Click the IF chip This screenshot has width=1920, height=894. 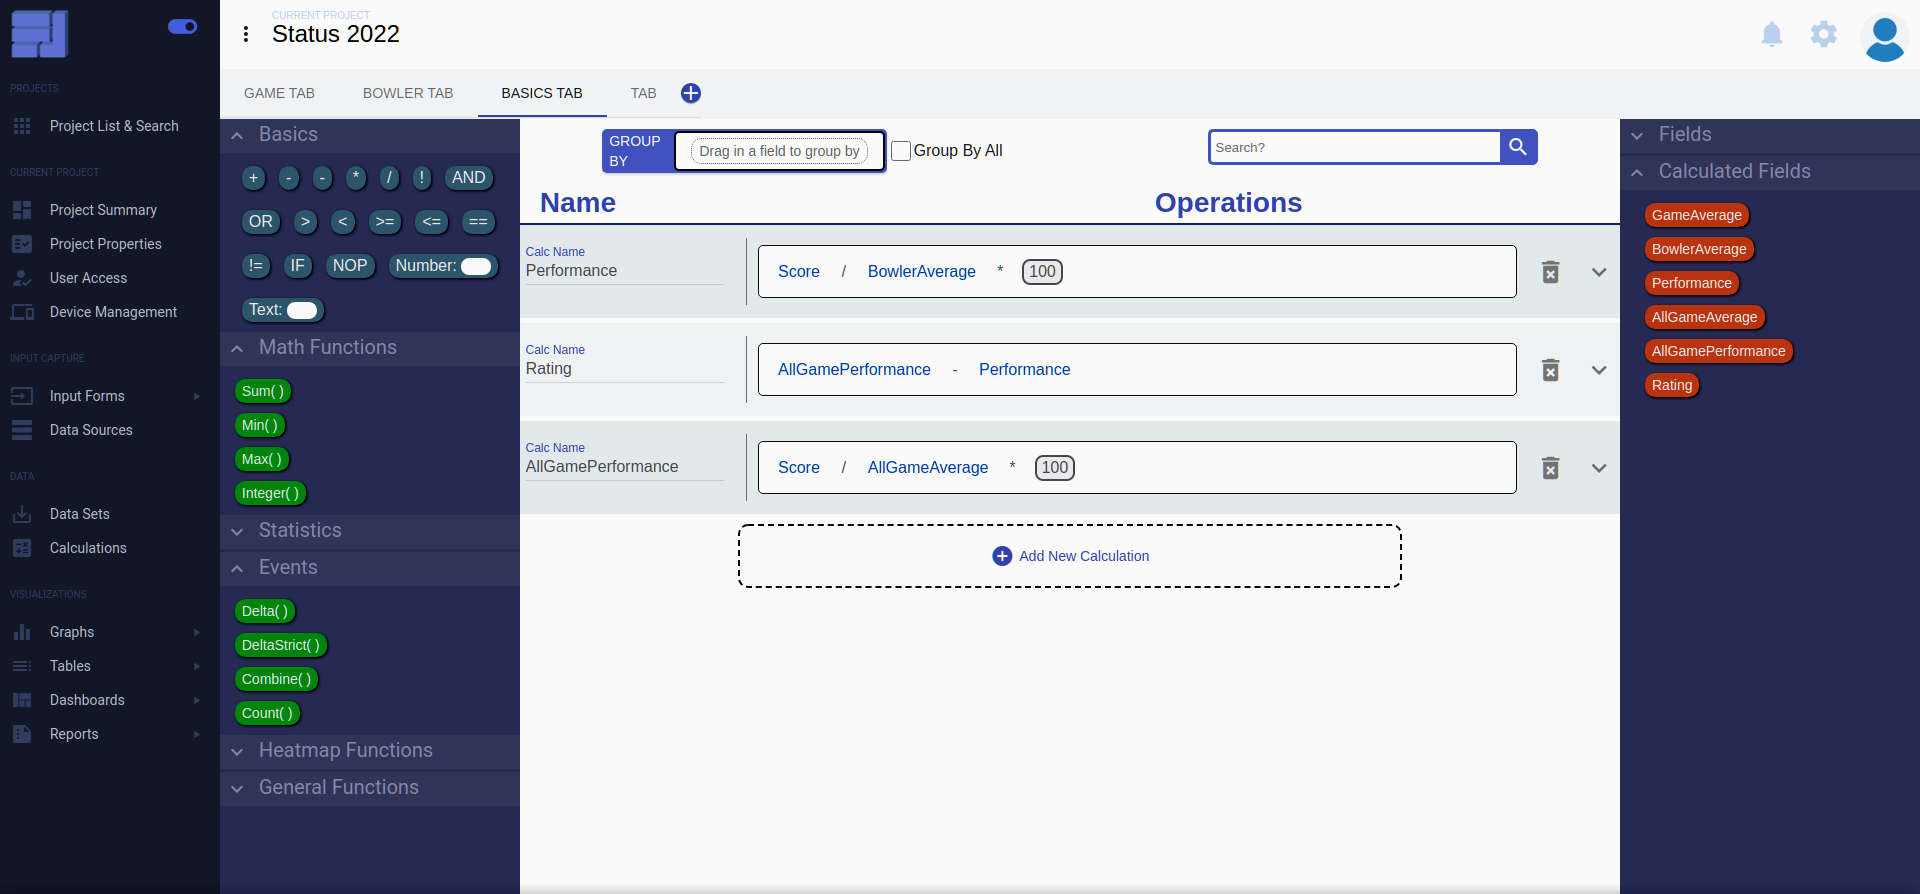pos(297,266)
